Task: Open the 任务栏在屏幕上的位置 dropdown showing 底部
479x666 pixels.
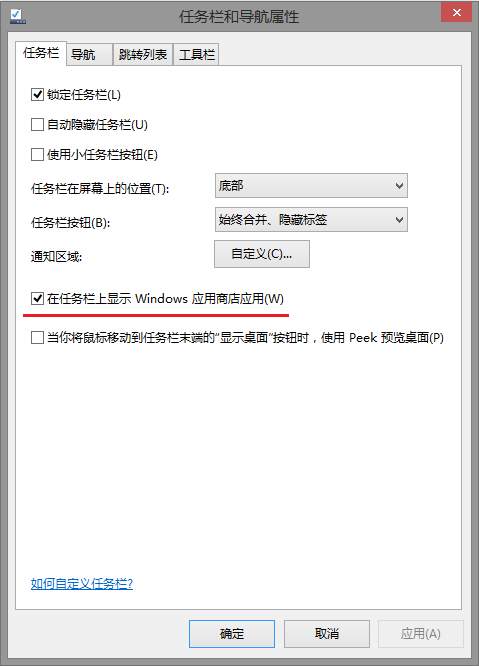Action: [311, 186]
